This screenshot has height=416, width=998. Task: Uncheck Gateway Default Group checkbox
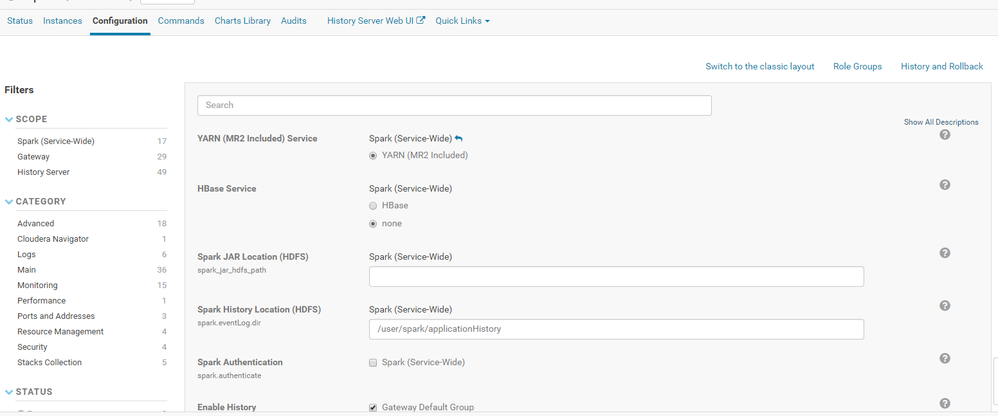click(x=373, y=407)
